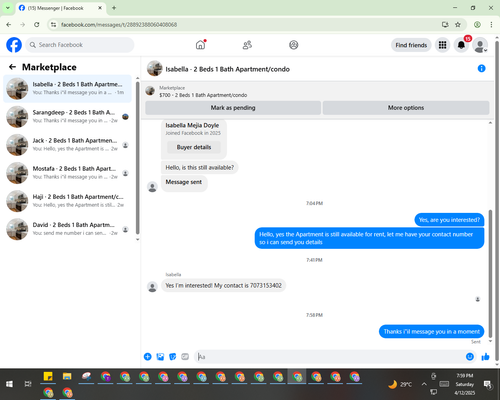
Task: Open the account profile menu
Action: point(480,45)
